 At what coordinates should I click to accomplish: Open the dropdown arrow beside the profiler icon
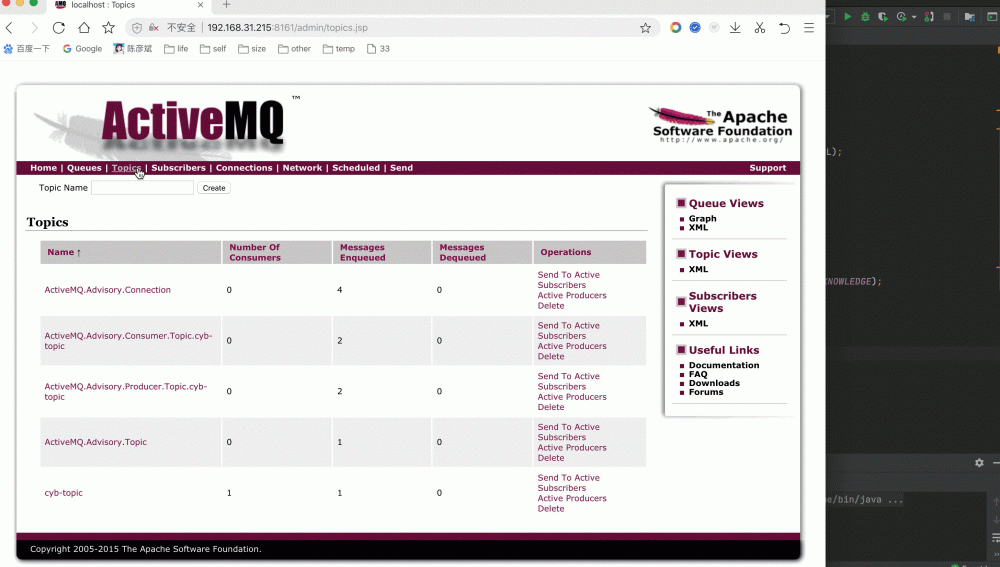click(x=914, y=17)
